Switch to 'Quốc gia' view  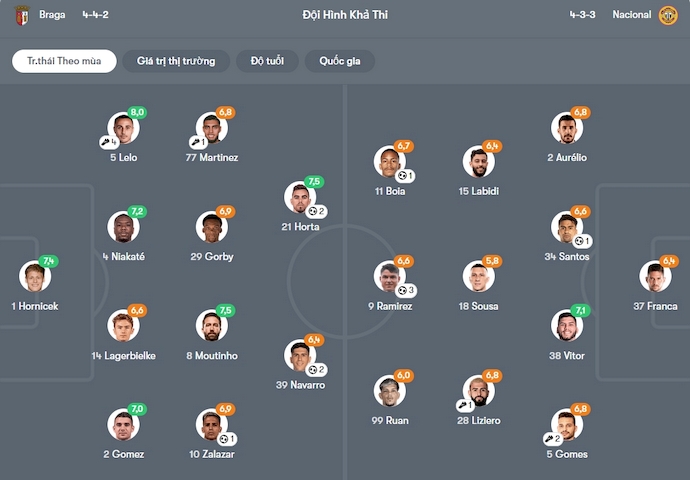coord(340,61)
